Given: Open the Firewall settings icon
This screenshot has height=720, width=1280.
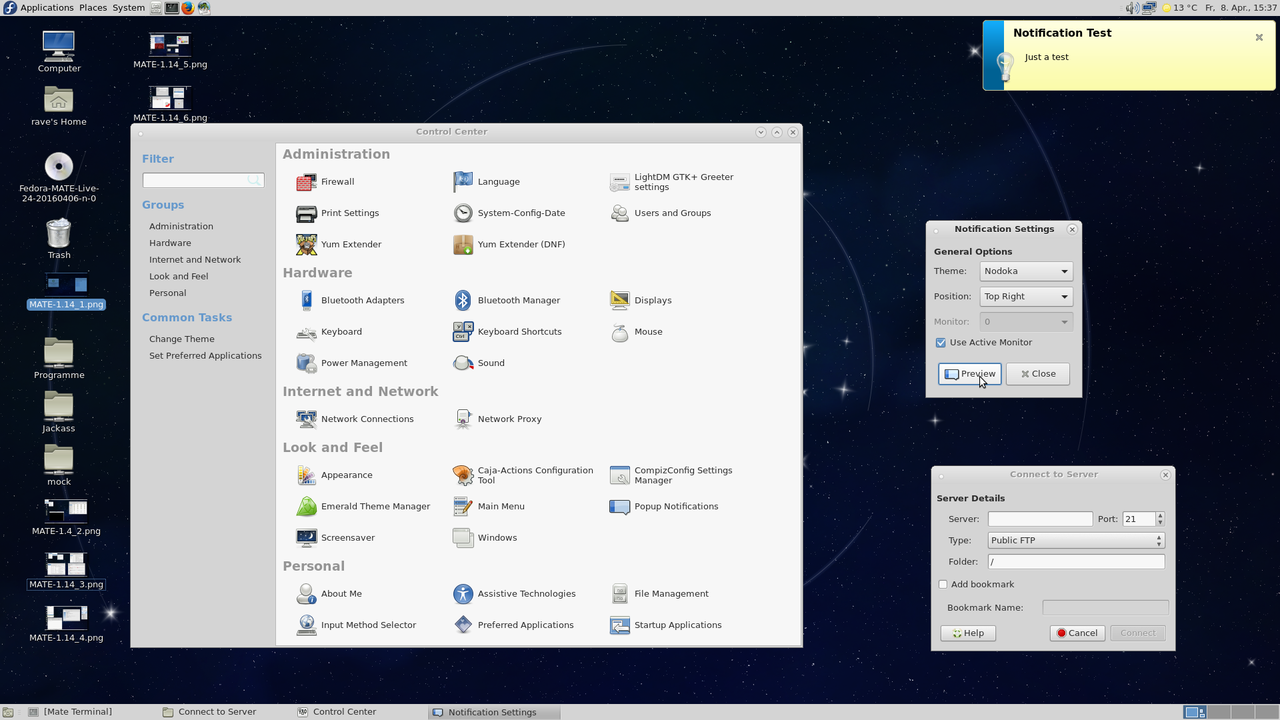Looking at the screenshot, I should pyautogui.click(x=306, y=182).
